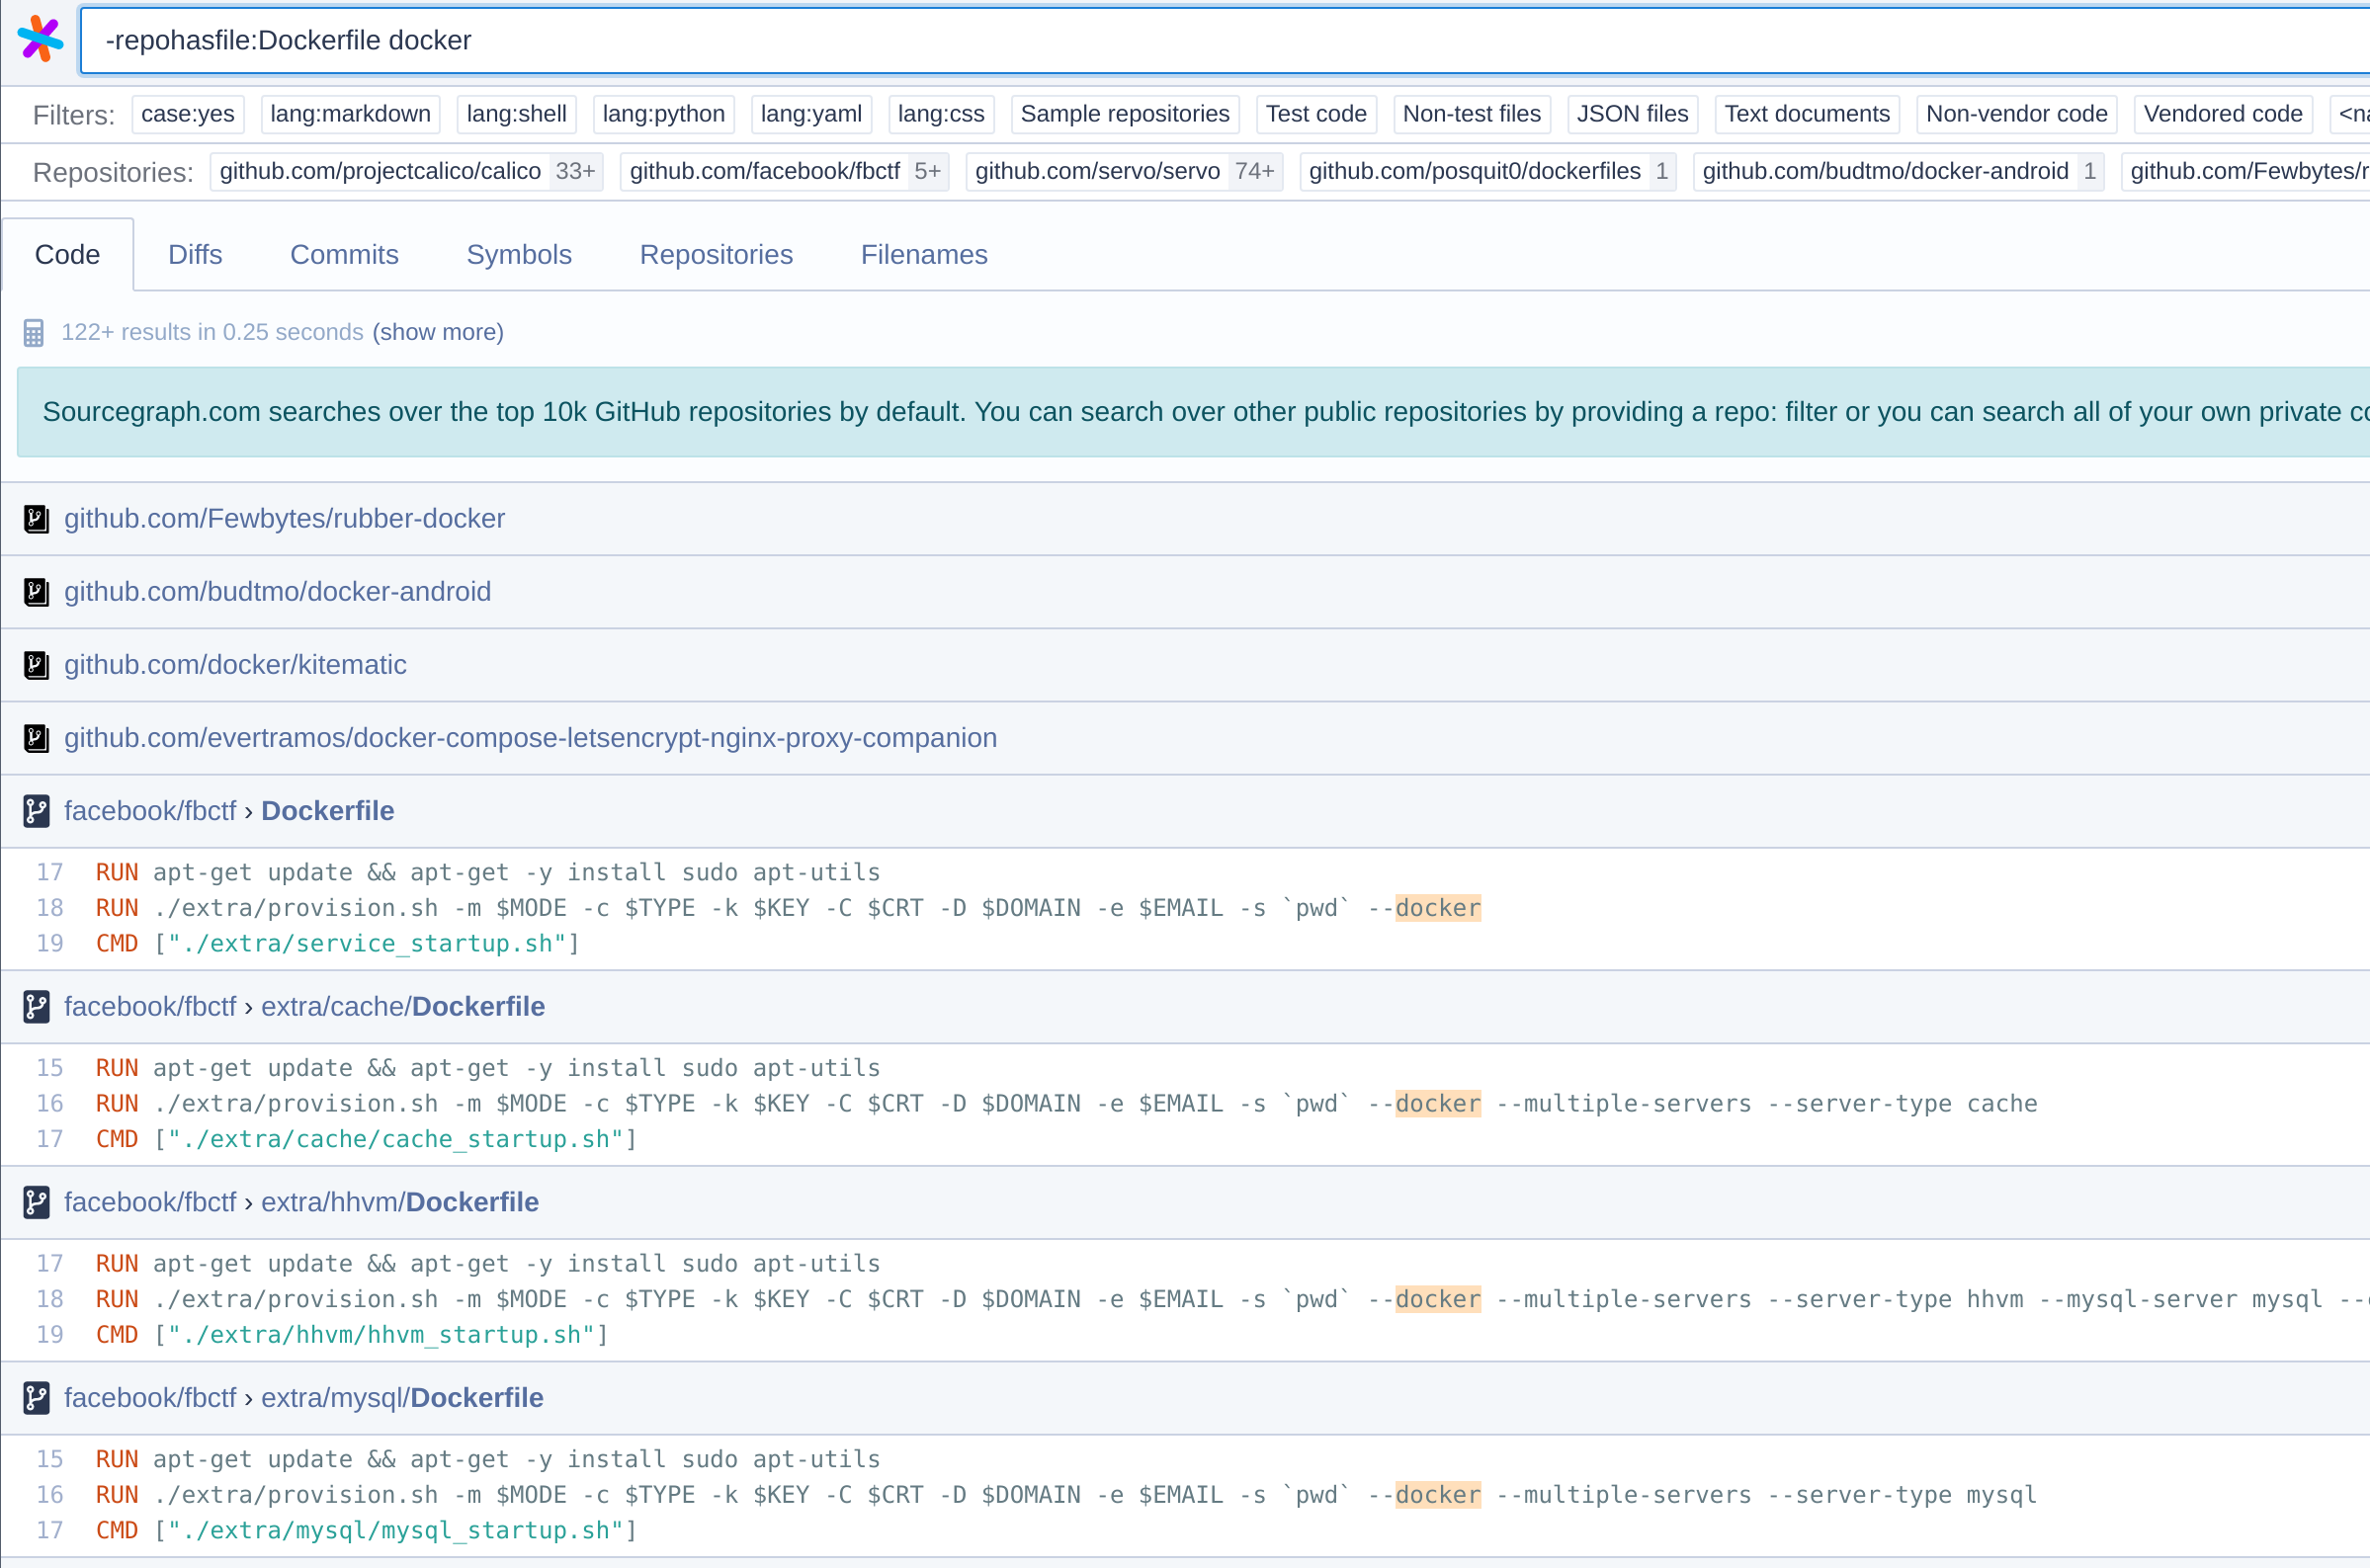The width and height of the screenshot is (2370, 1568).
Task: Open the Symbols tab
Action: coord(518,255)
